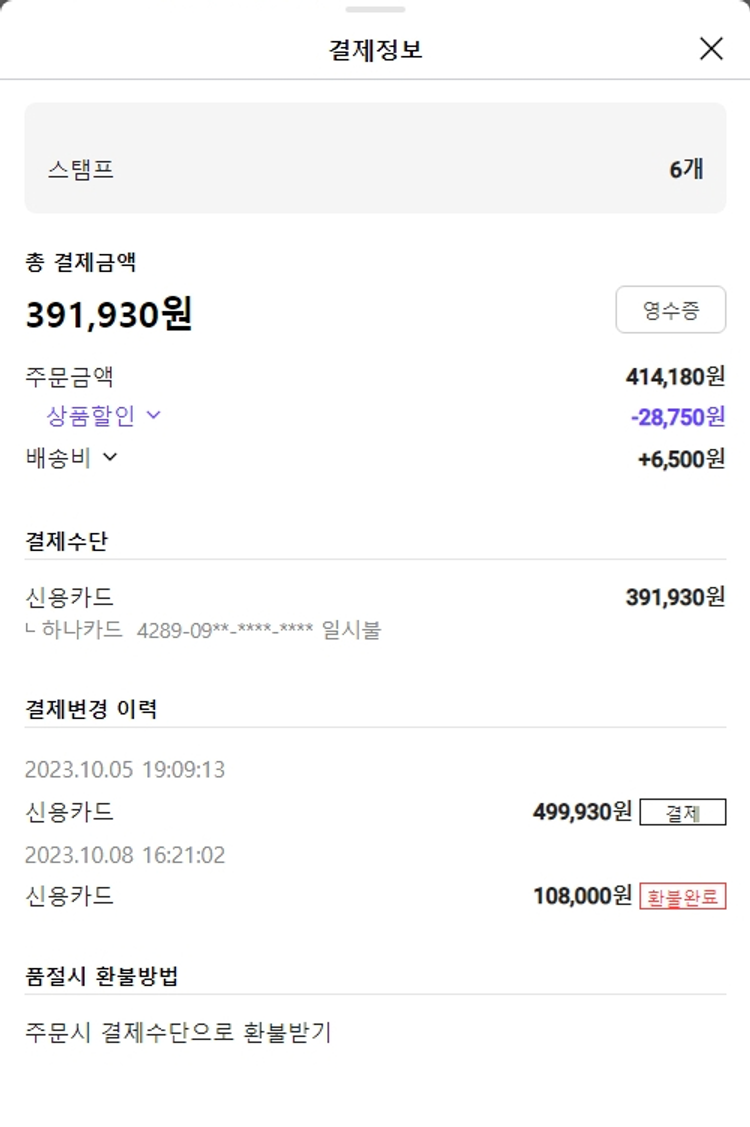Click the +6,500원 shipping fee amount
This screenshot has width=750, height=1127.
(x=681, y=458)
